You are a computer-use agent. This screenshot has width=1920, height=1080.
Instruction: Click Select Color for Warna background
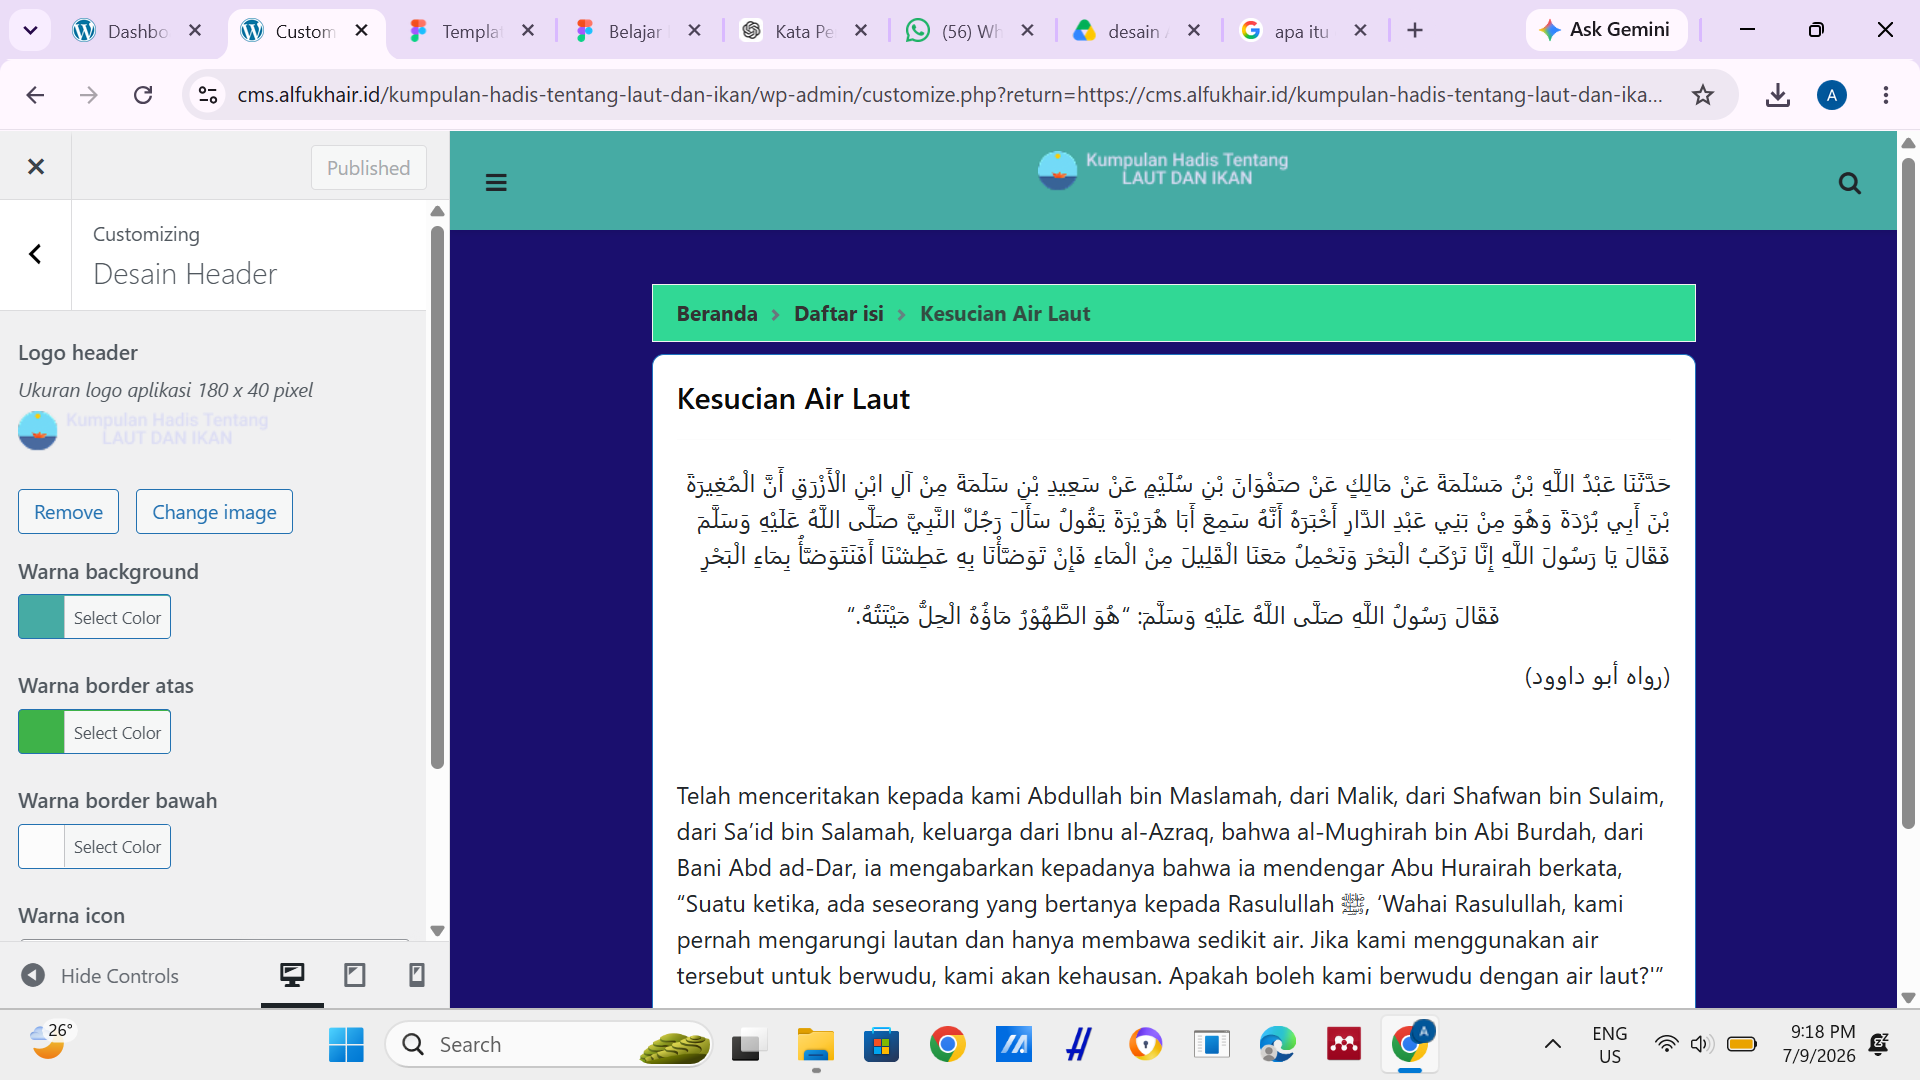117,617
